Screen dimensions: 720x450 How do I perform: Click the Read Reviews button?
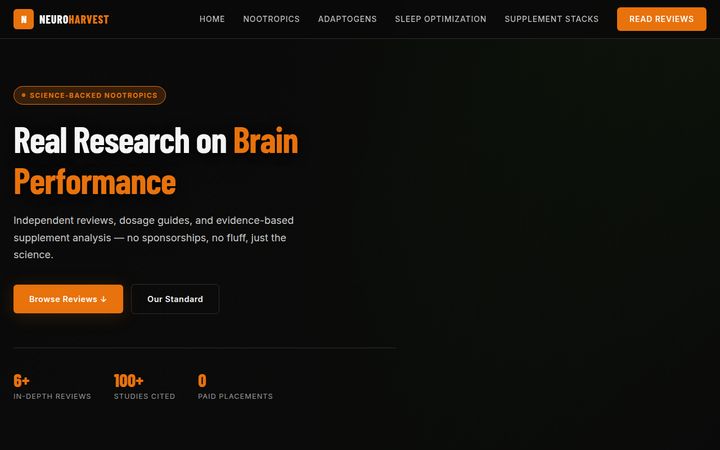pyautogui.click(x=661, y=19)
